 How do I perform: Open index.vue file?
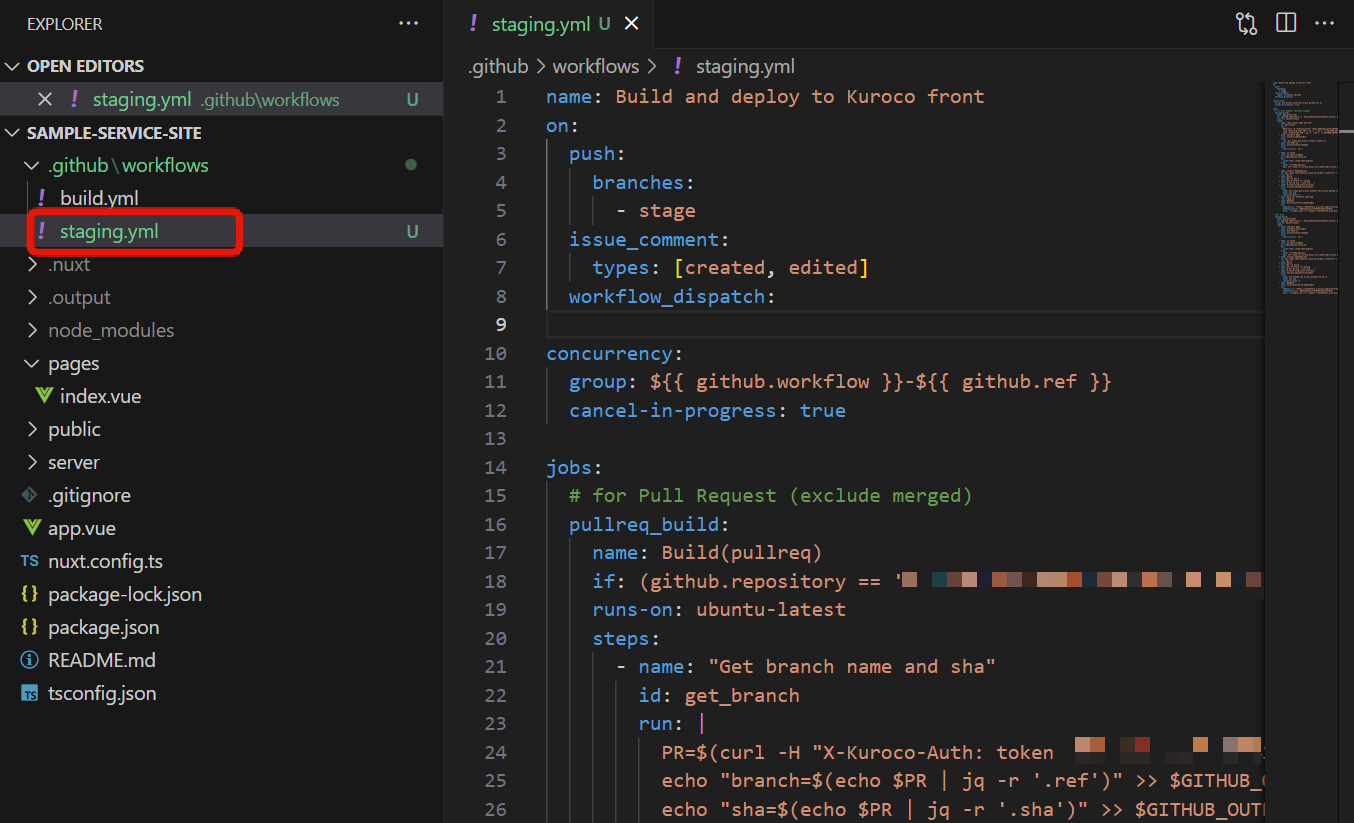[x=100, y=396]
